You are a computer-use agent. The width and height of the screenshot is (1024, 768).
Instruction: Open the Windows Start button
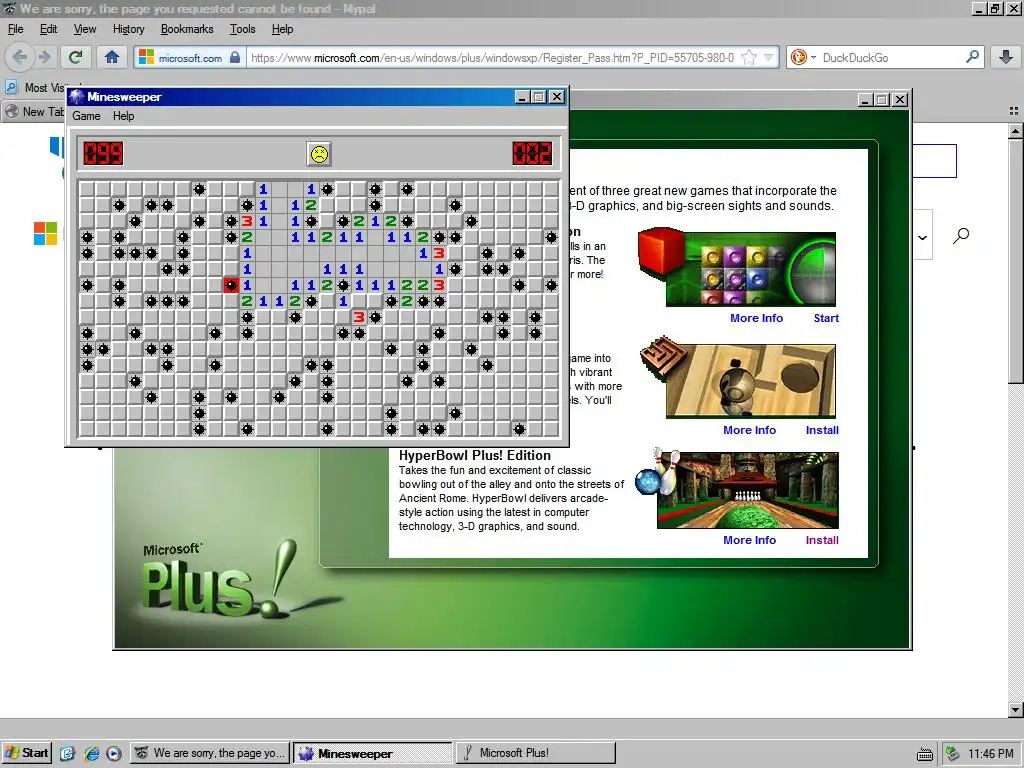point(26,753)
